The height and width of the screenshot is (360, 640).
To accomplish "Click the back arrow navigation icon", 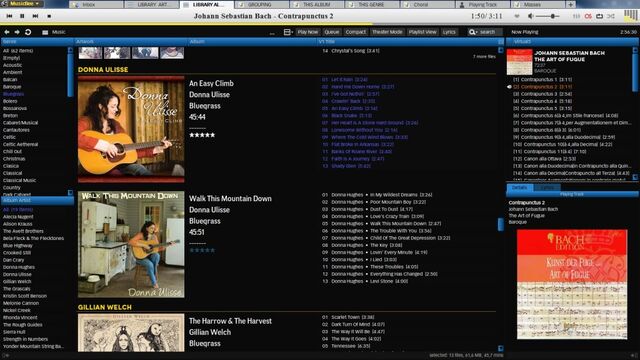I will pyautogui.click(x=7, y=32).
